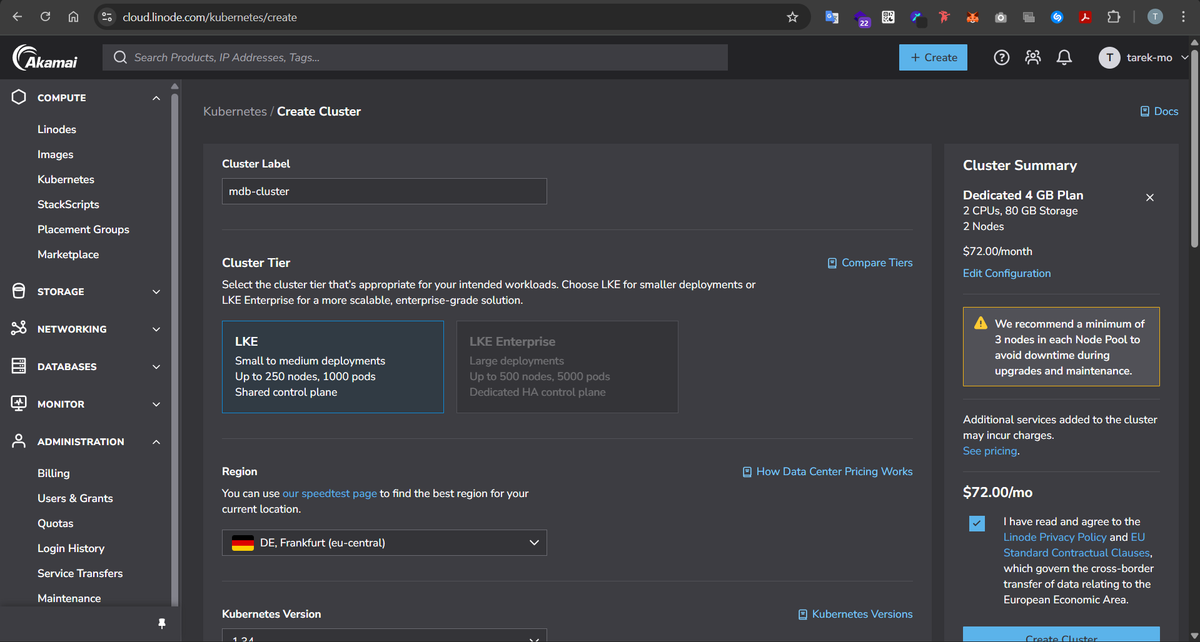Open Placement Groups in the sidebar
The image size is (1200, 642).
(x=83, y=230)
